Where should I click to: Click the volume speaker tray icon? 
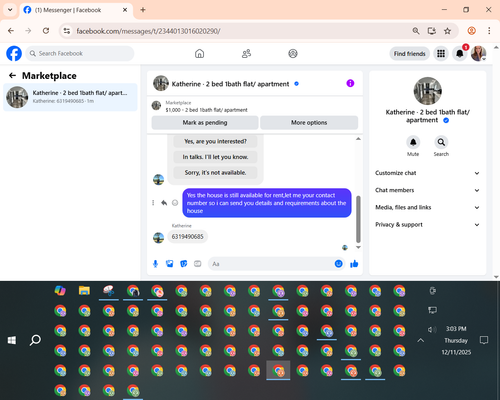(x=432, y=329)
